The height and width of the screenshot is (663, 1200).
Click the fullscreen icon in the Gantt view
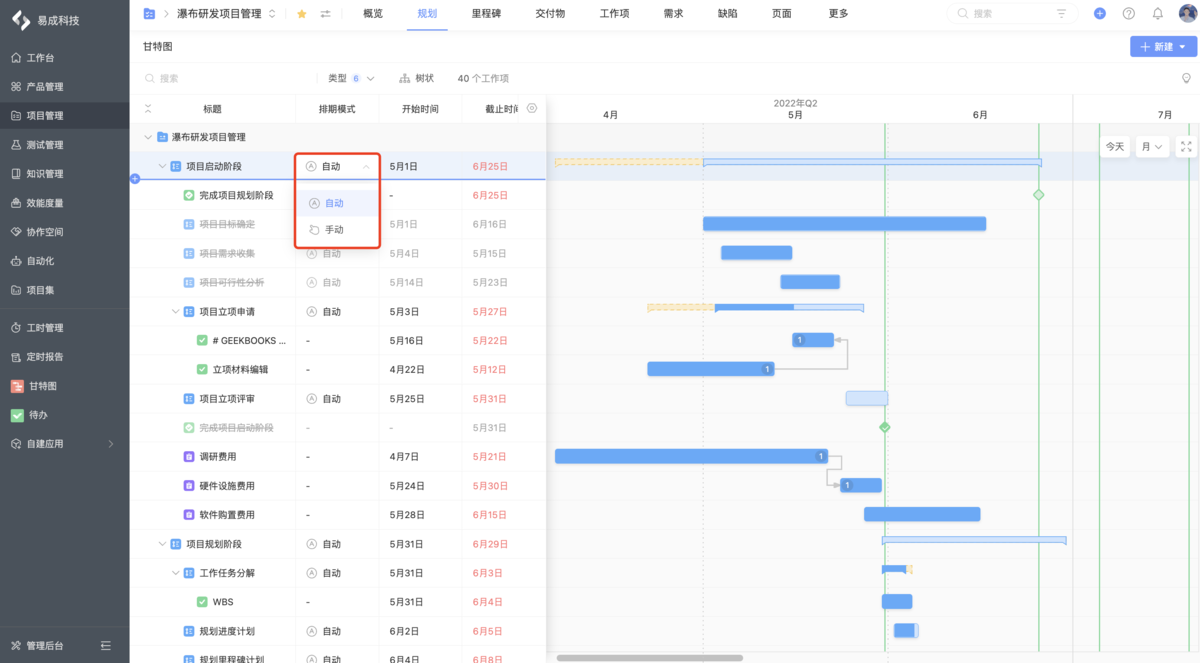click(1184, 145)
